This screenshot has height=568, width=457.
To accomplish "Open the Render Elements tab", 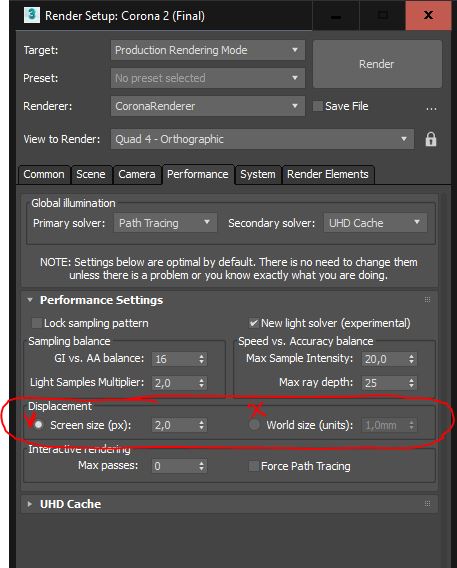I will pyautogui.click(x=328, y=174).
